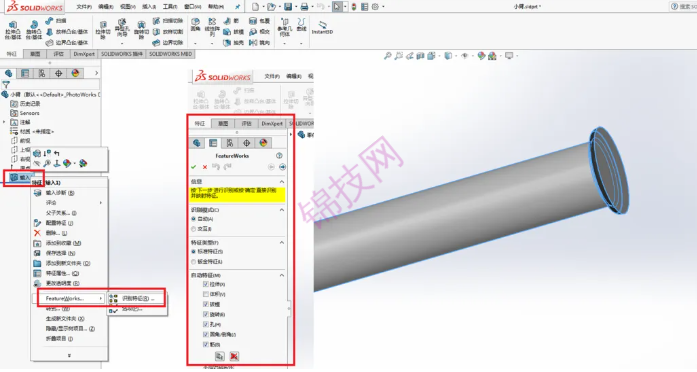Image resolution: width=697 pixels, height=372 pixels.
Task: Choose the Wrap (包覆) tool
Action: tap(260, 21)
